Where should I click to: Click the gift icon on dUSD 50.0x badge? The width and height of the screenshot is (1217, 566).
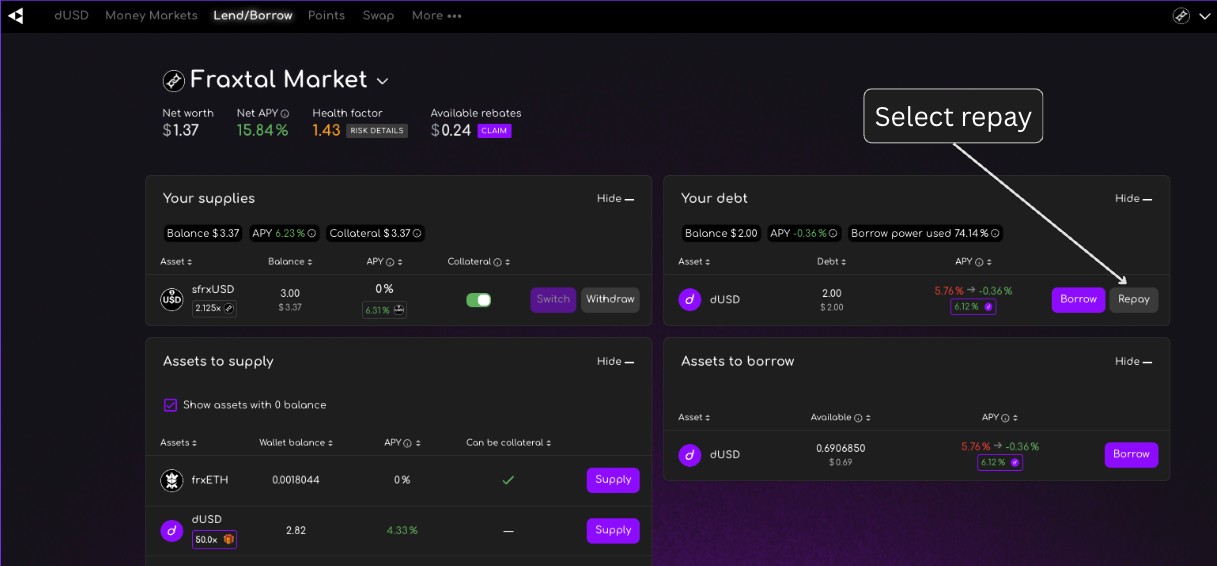pyautogui.click(x=228, y=540)
